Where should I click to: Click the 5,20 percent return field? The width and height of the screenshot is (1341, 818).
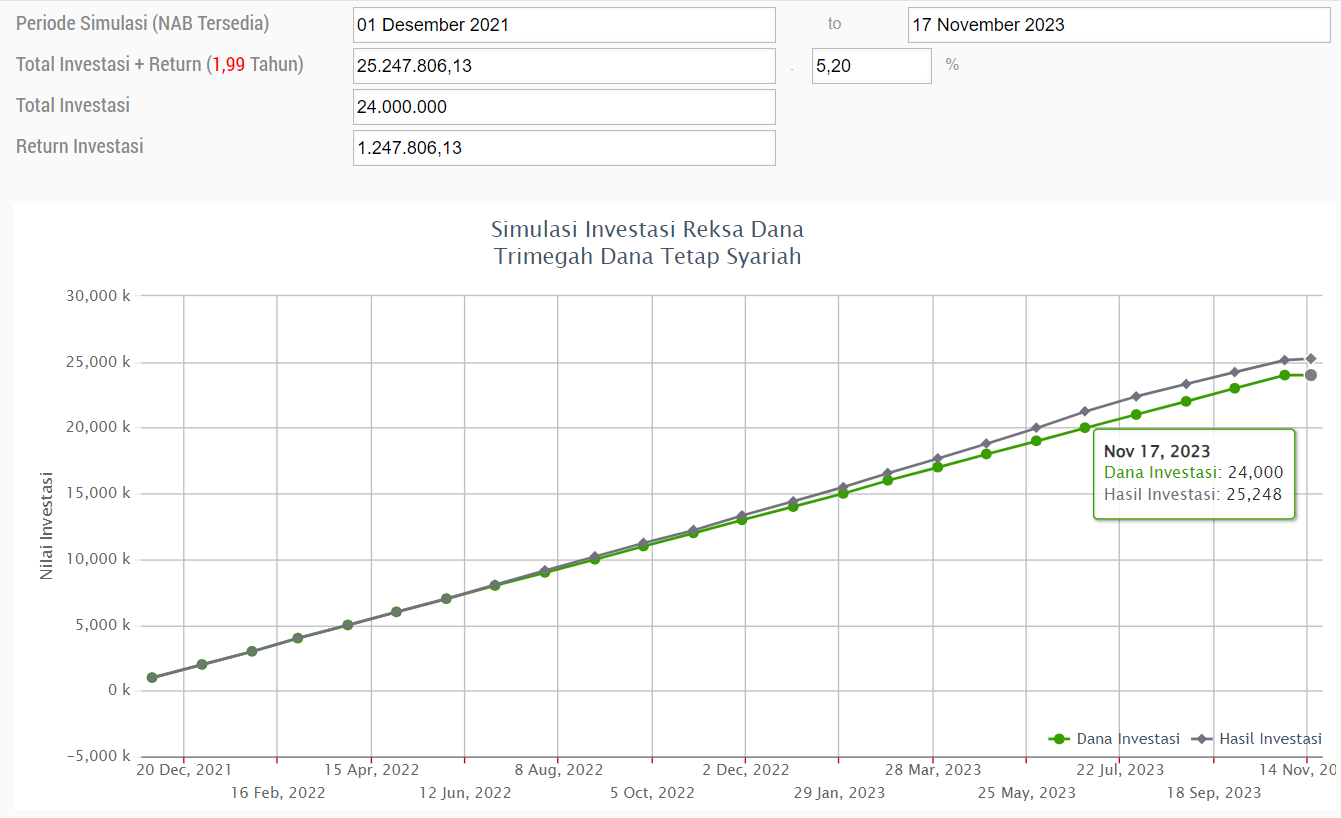[872, 66]
